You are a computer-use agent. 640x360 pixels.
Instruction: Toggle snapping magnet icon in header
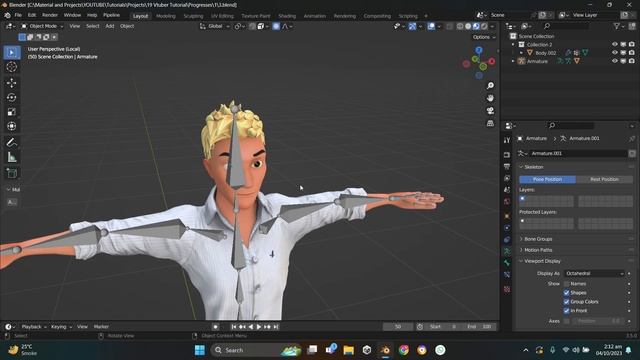point(252,26)
